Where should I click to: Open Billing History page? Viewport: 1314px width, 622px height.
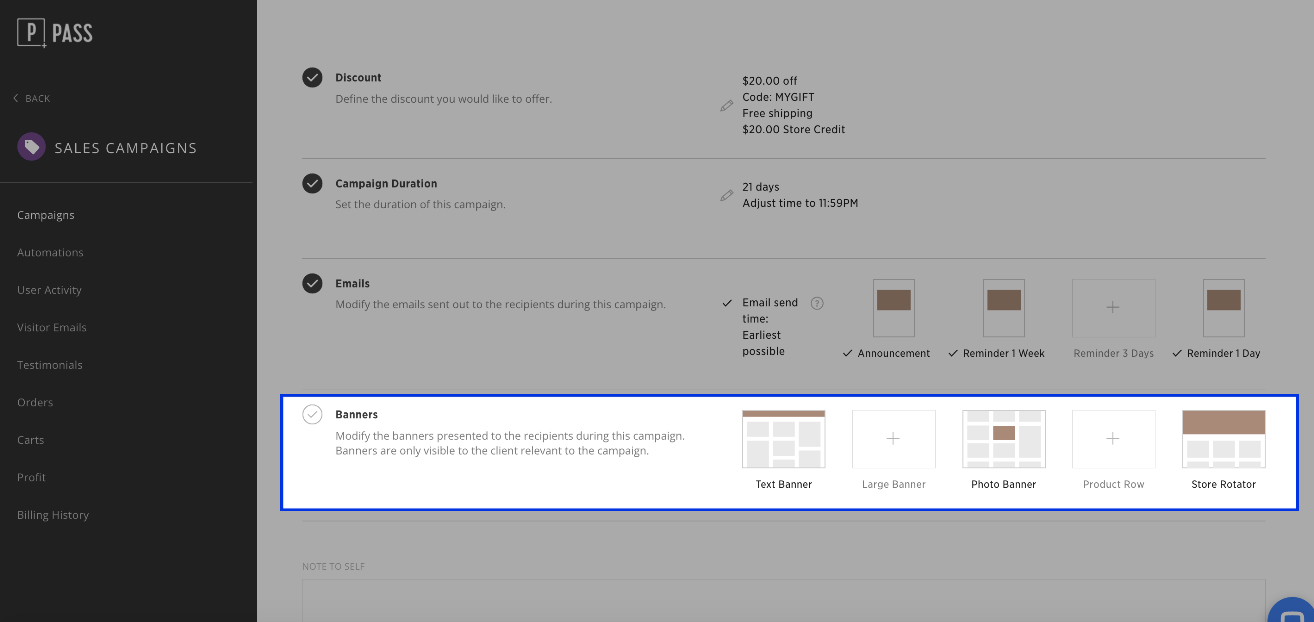[53, 515]
